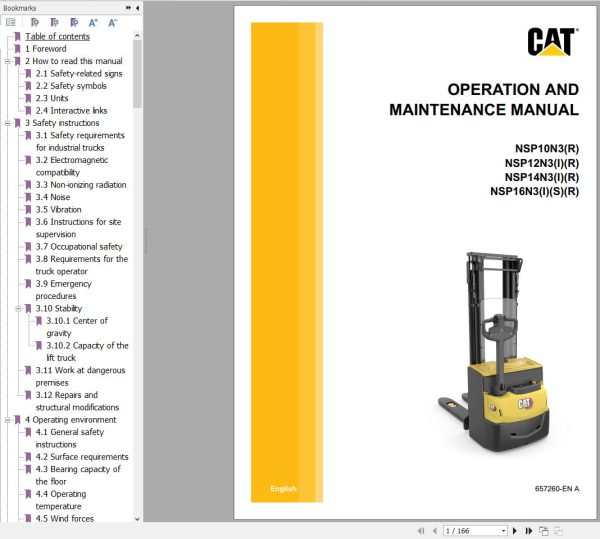Open '4.1 General safety instructions' bookmark
The height and width of the screenshot is (539, 600).
70,438
